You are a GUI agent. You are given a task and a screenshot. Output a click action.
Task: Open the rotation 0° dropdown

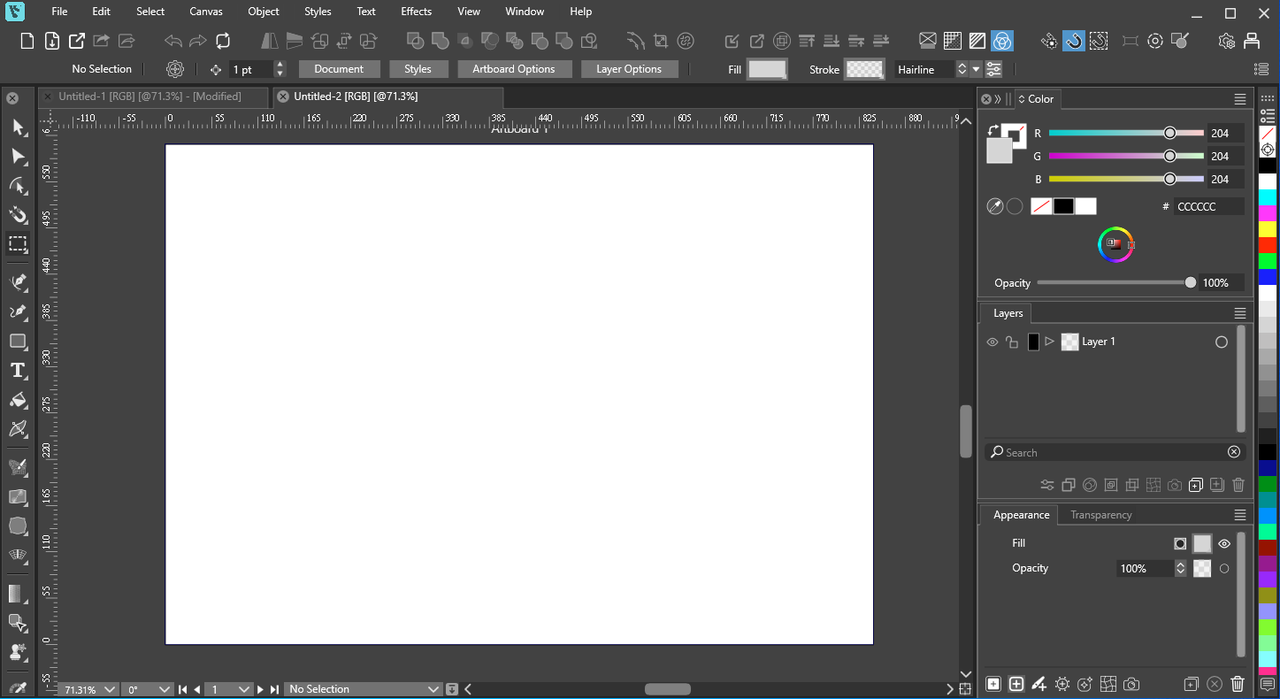[x=162, y=689]
